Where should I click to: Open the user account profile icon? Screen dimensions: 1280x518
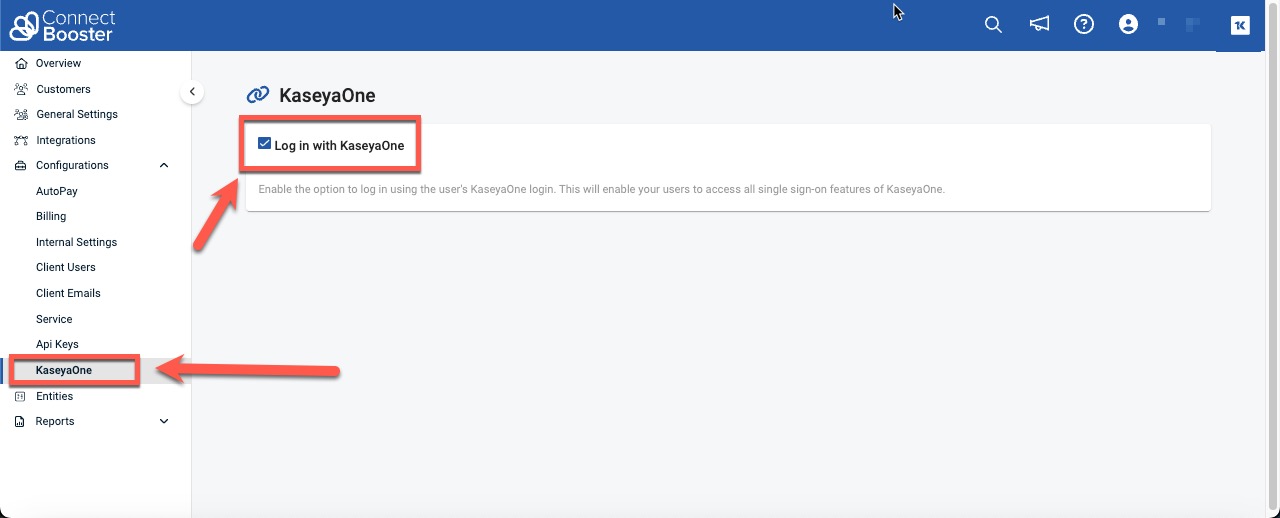click(1129, 25)
